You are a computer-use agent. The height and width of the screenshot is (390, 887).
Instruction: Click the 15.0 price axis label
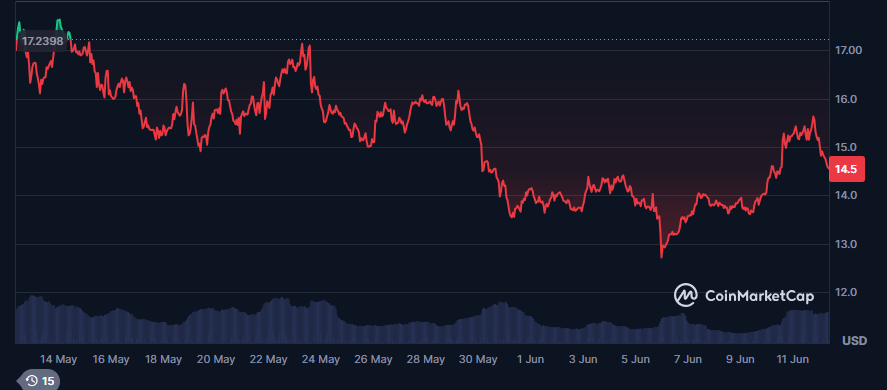(847, 147)
